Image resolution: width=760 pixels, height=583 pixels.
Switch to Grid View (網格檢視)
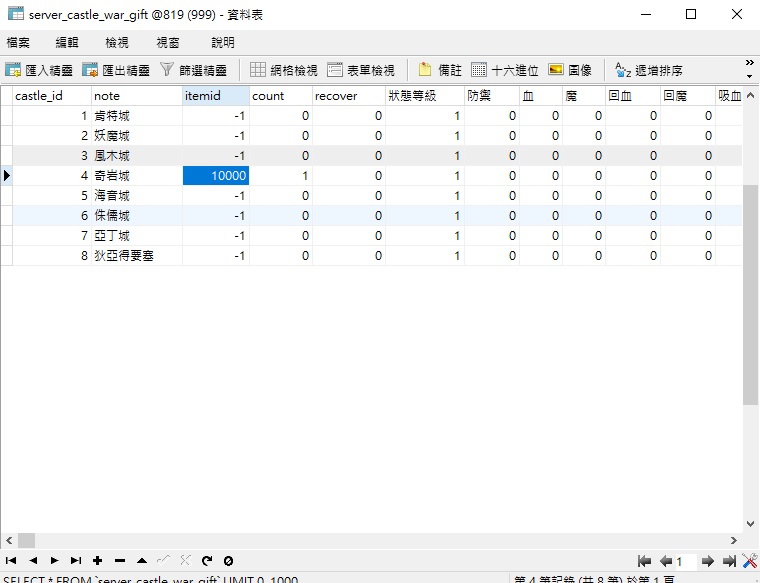coord(284,70)
